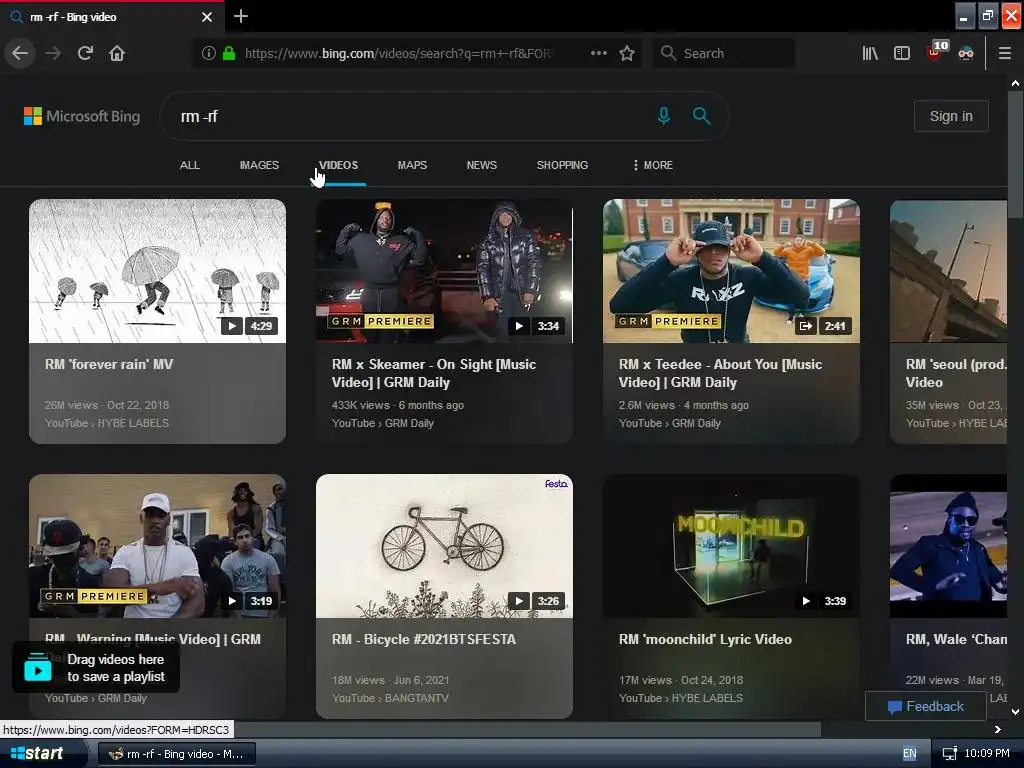
Task: Show site information icon in address bar
Action: pos(208,54)
